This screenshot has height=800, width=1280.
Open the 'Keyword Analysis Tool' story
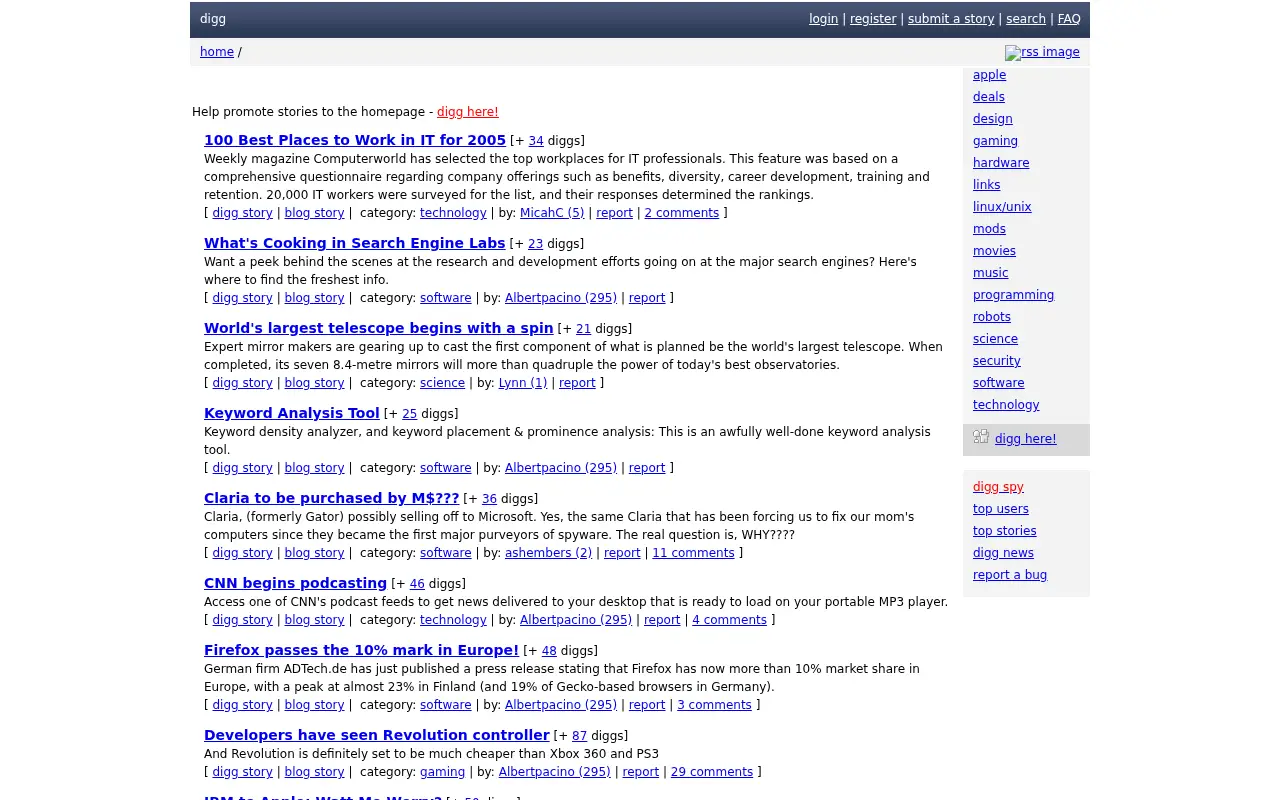click(x=292, y=413)
